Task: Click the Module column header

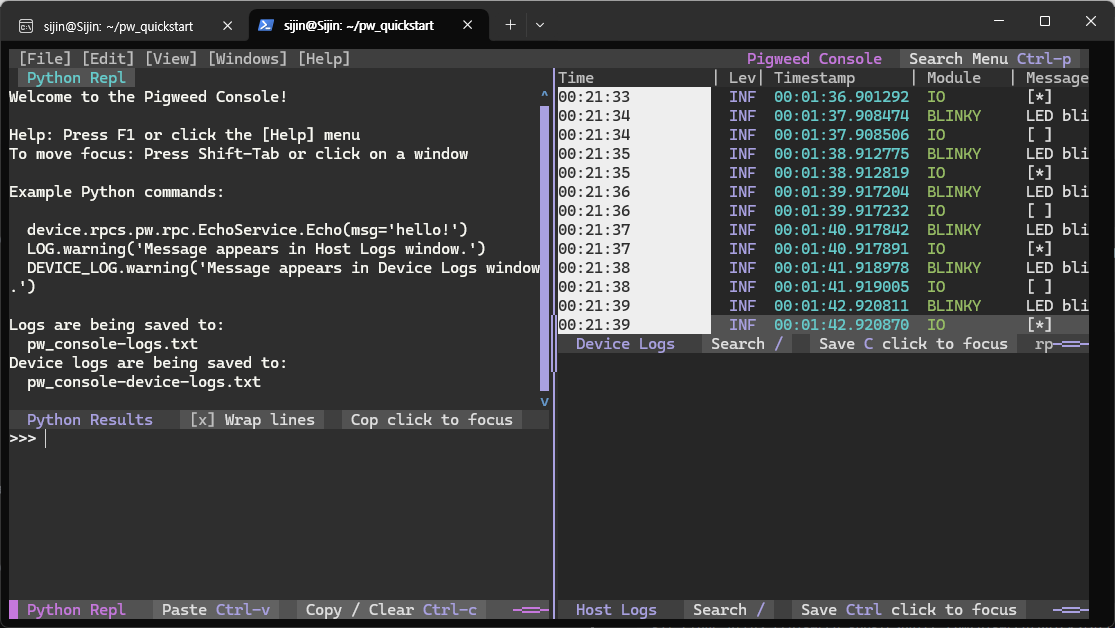Action: 954,78
